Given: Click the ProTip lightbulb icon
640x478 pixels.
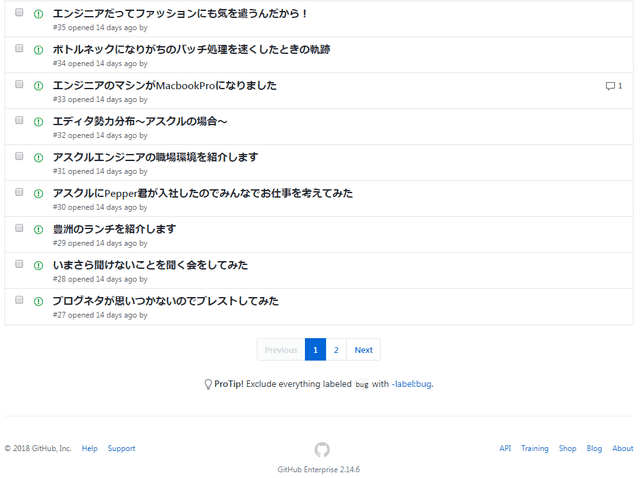Looking at the screenshot, I should (208, 384).
